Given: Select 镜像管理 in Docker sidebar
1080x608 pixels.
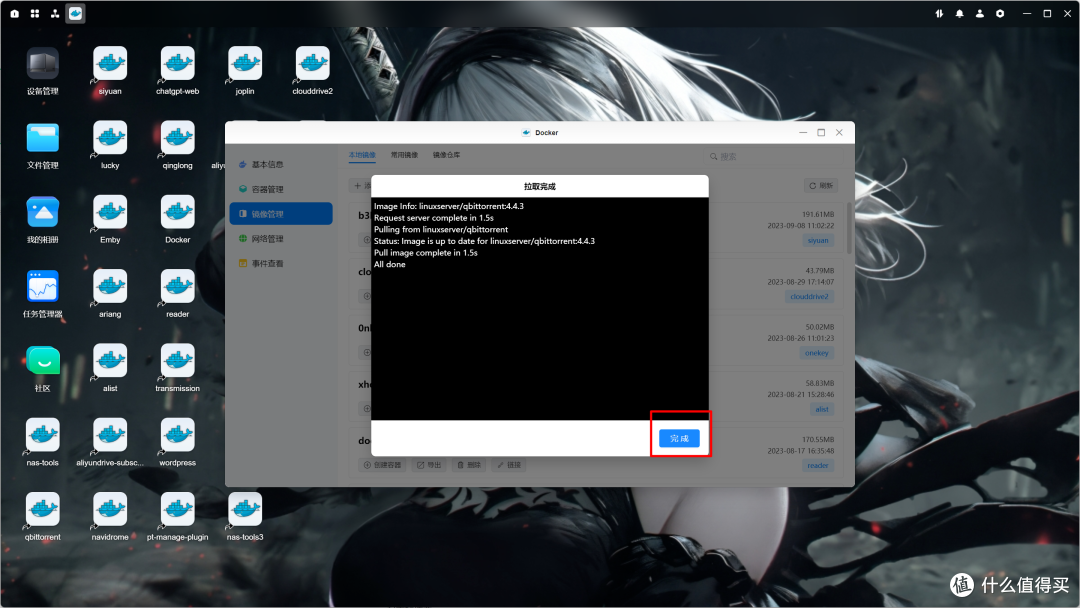Looking at the screenshot, I should click(x=281, y=214).
